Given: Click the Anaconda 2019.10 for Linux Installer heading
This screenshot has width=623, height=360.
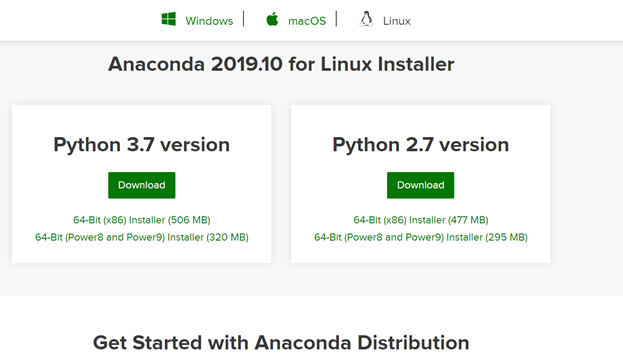Looking at the screenshot, I should pos(281,64).
